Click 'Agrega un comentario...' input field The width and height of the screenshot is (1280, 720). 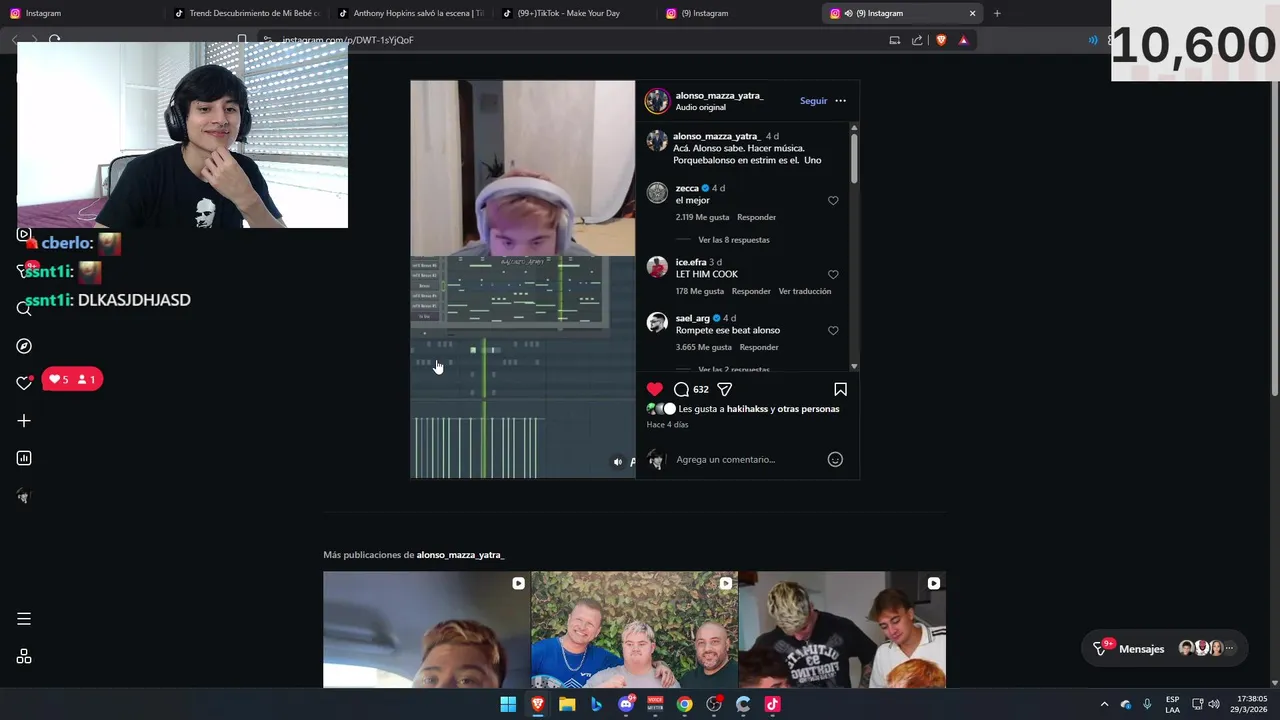748,459
